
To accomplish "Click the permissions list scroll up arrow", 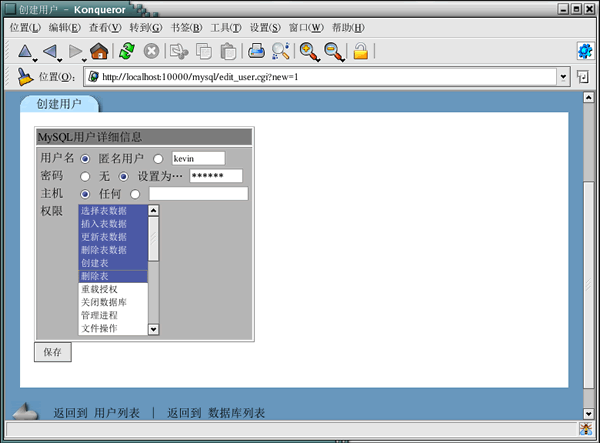I will [x=153, y=210].
